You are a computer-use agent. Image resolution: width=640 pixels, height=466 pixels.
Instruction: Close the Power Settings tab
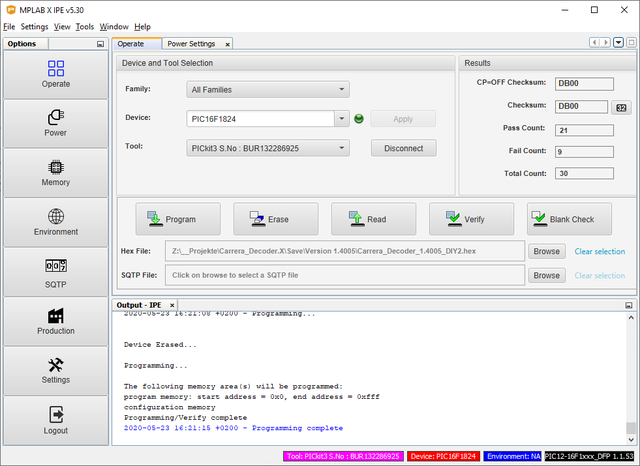[x=227, y=44]
